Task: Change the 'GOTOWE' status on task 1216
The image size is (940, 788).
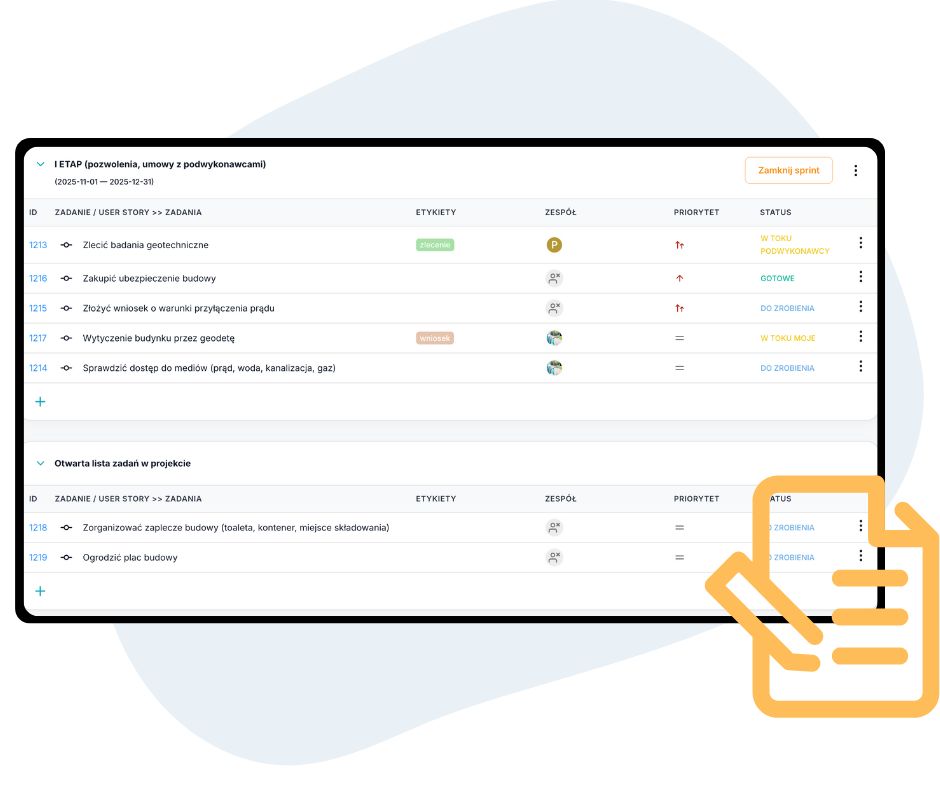Action: click(777, 279)
